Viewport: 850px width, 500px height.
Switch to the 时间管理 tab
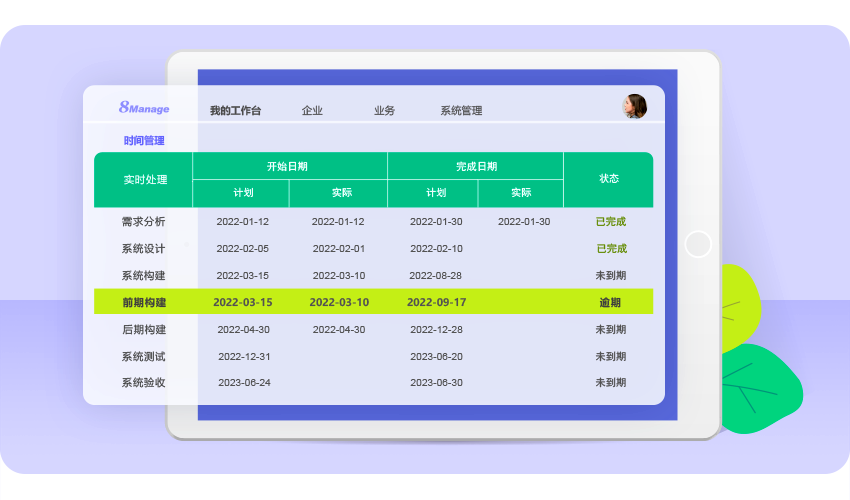[144, 141]
